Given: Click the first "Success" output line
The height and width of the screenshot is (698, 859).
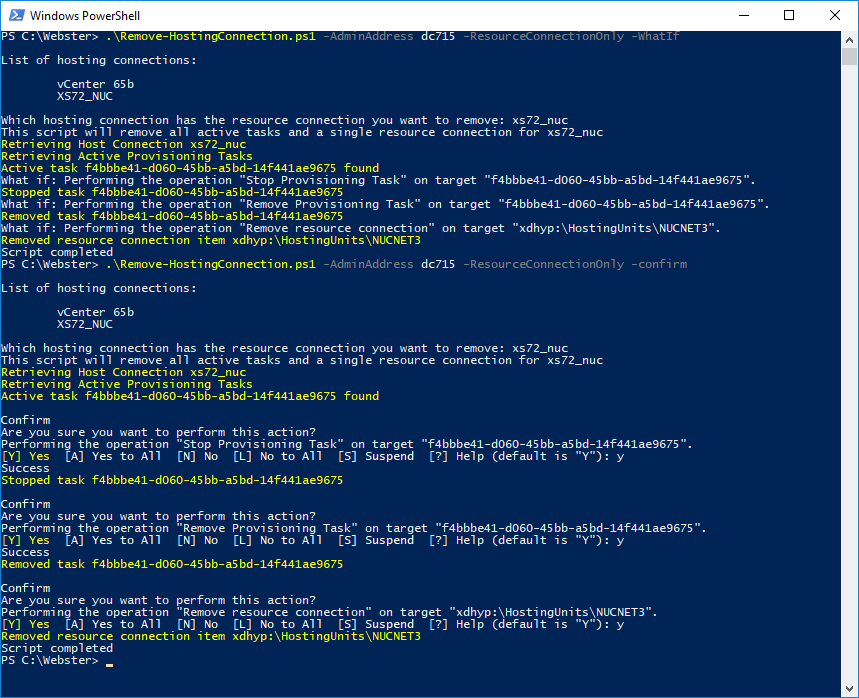Looking at the screenshot, I should 25,468.
